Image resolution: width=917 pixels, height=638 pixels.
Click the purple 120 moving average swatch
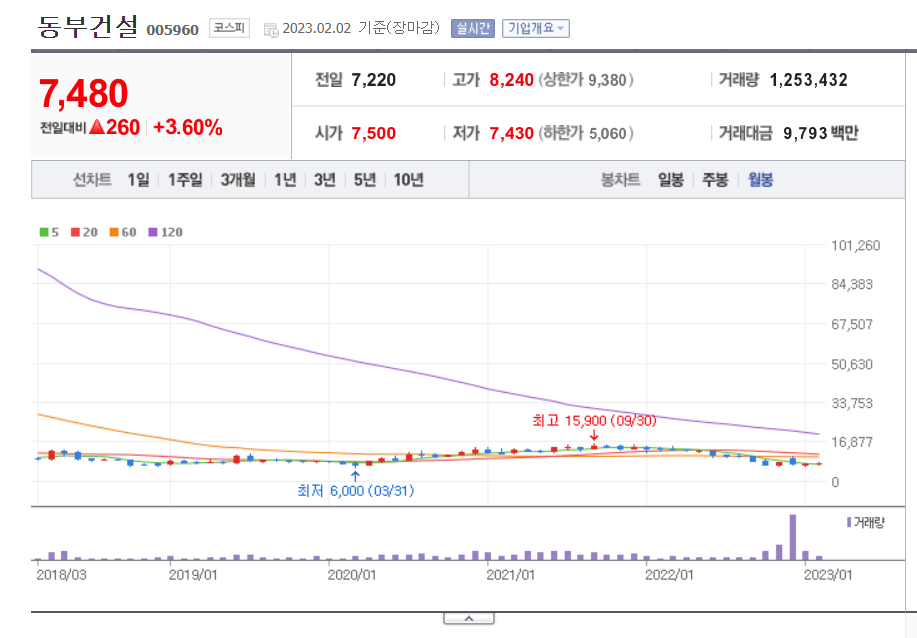click(x=153, y=232)
